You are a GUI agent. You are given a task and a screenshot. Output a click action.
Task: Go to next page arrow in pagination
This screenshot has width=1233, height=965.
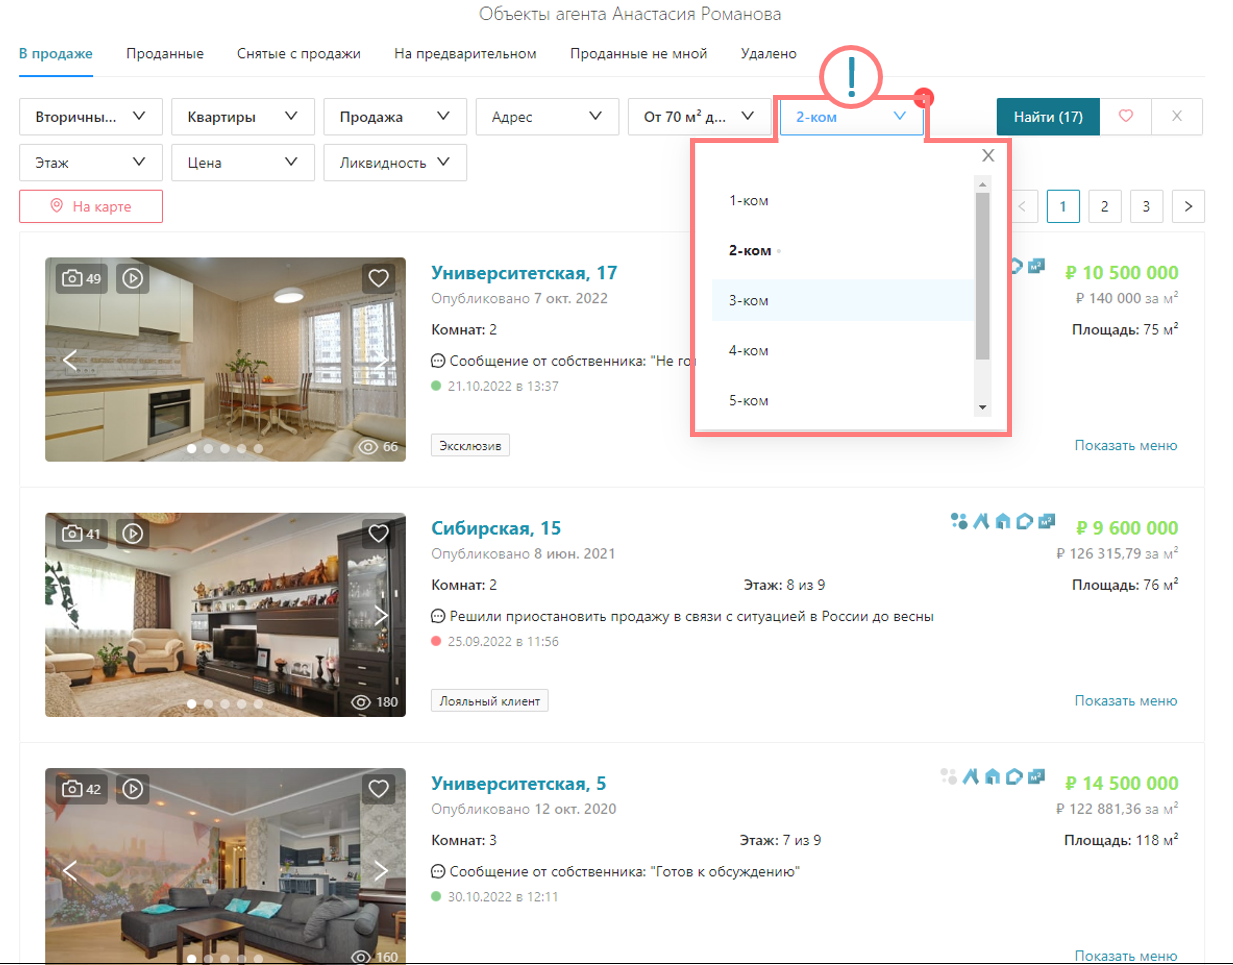[1188, 206]
